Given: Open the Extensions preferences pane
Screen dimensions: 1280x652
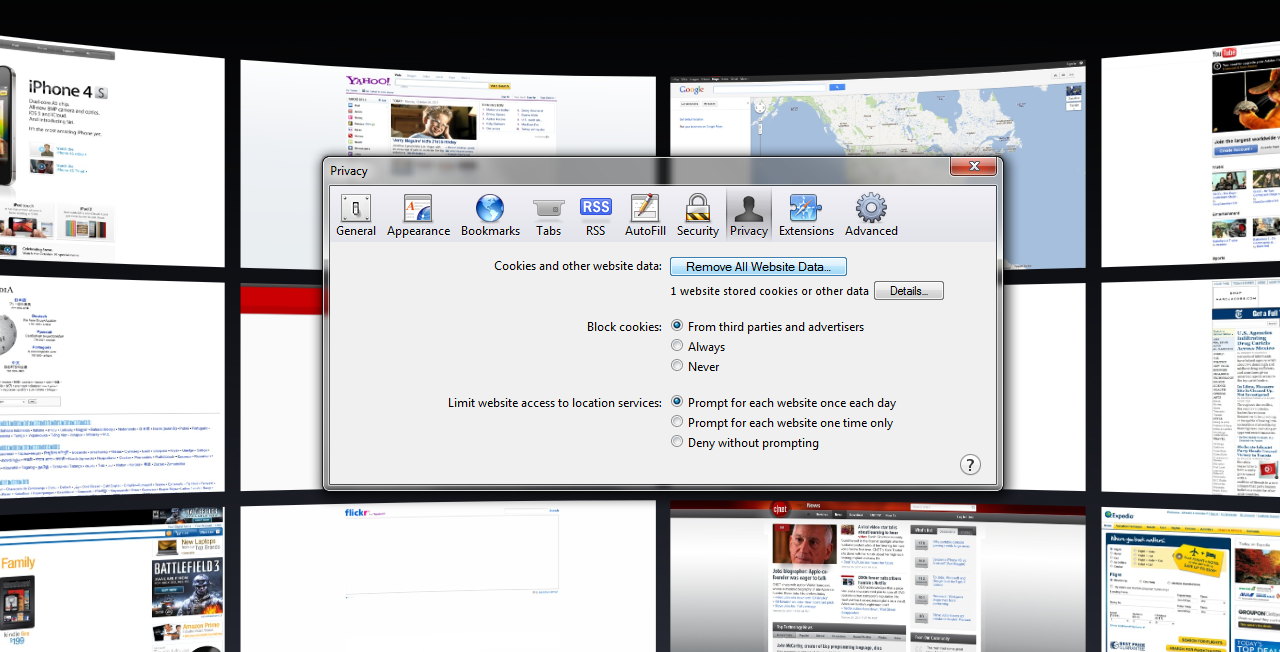Looking at the screenshot, I should (806, 216).
